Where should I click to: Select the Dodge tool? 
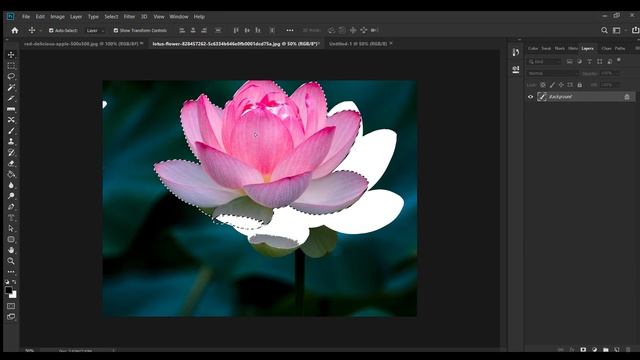(x=11, y=196)
